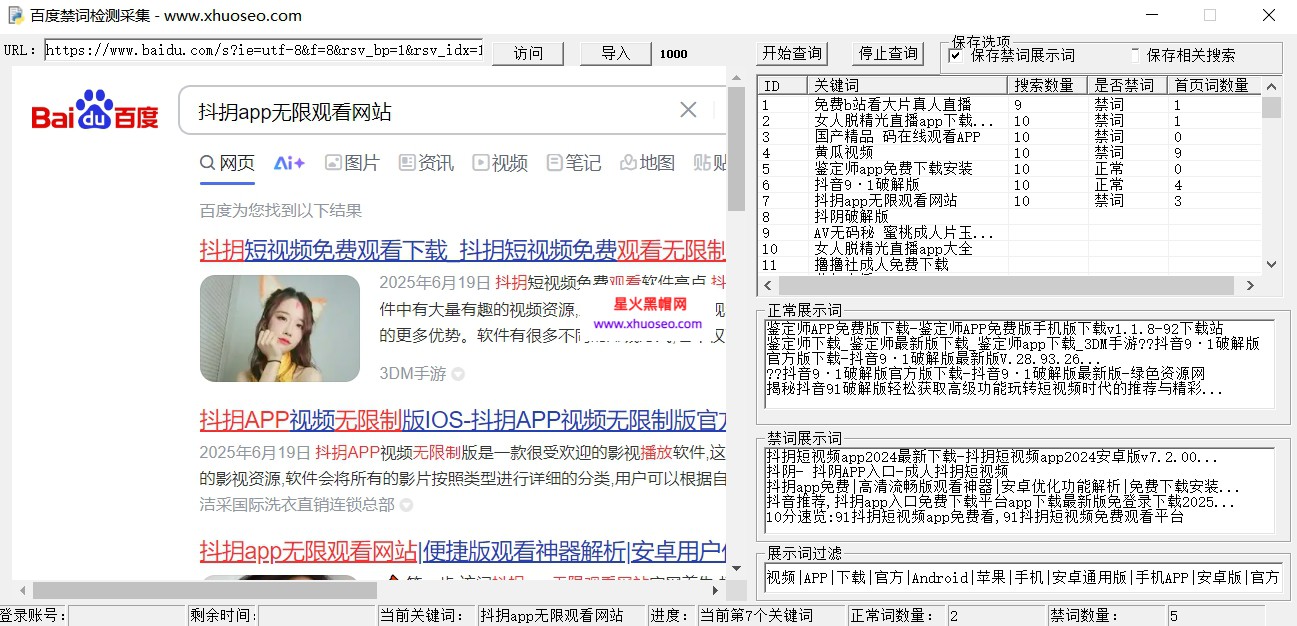Select the 鉴定师app免费下载安装 row
The image size is (1297, 626).
coord(1009,168)
